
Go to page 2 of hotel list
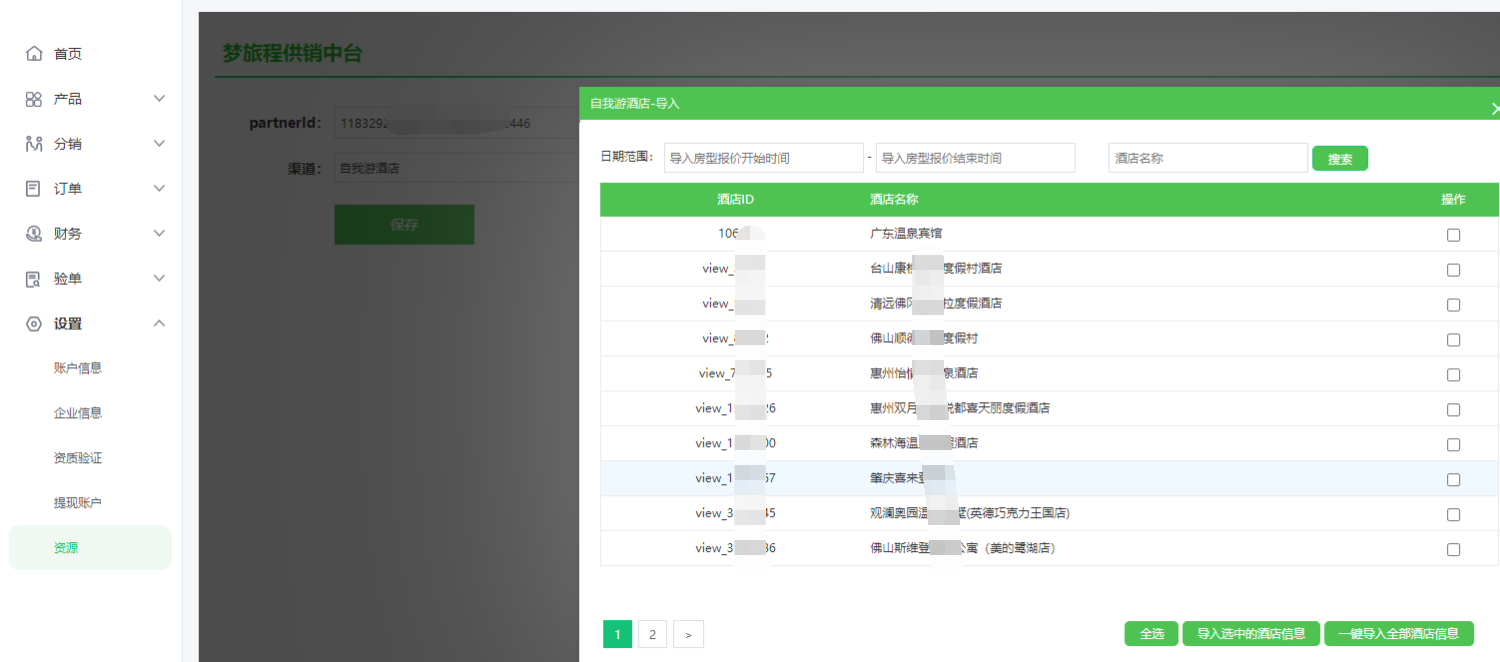pos(652,634)
